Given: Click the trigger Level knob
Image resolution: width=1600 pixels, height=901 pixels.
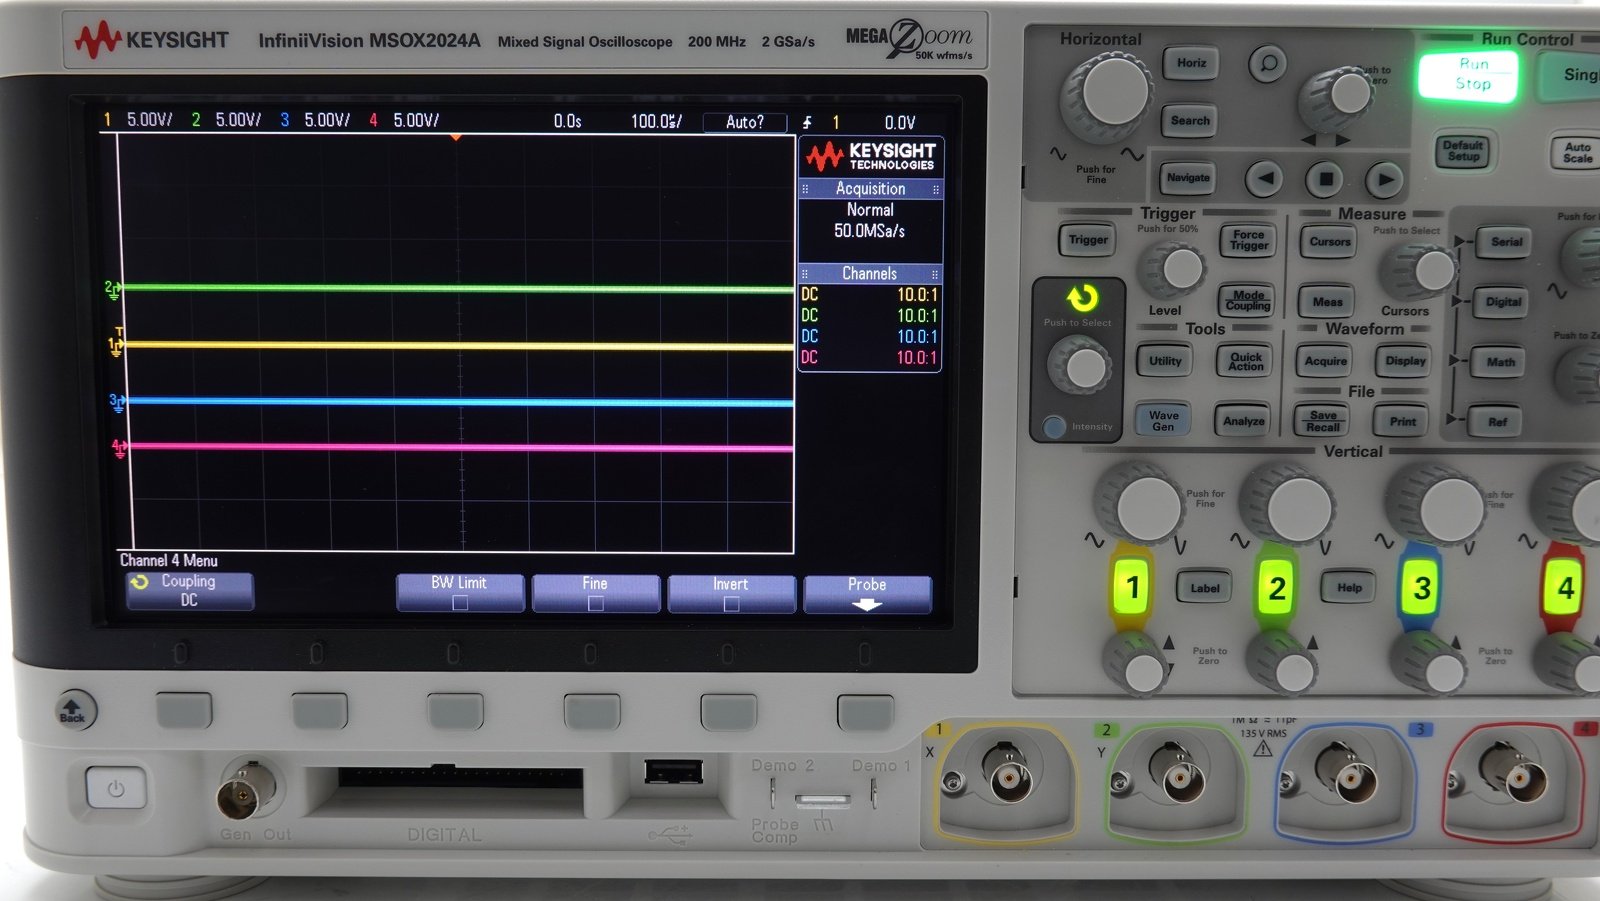Looking at the screenshot, I should (1173, 269).
